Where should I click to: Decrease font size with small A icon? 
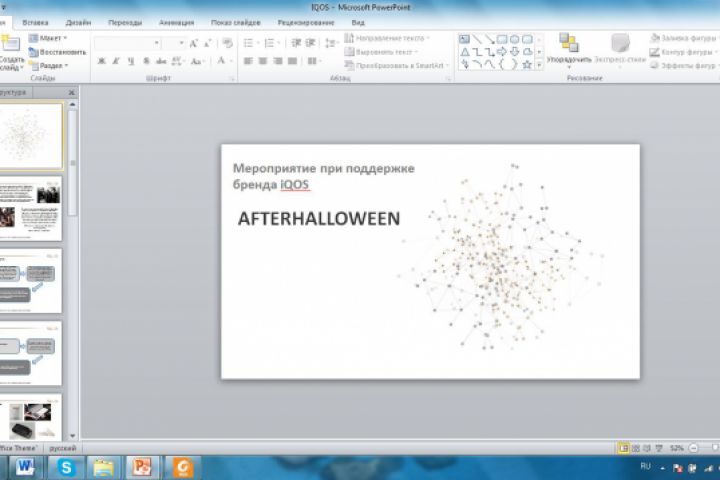coord(208,43)
